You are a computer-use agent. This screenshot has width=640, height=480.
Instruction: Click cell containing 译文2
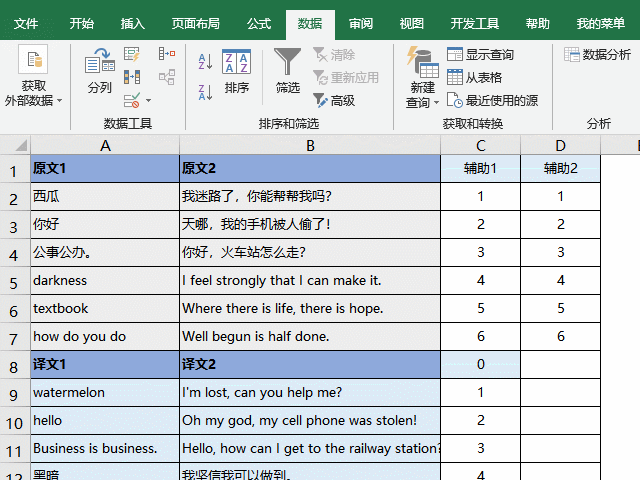click(x=310, y=364)
